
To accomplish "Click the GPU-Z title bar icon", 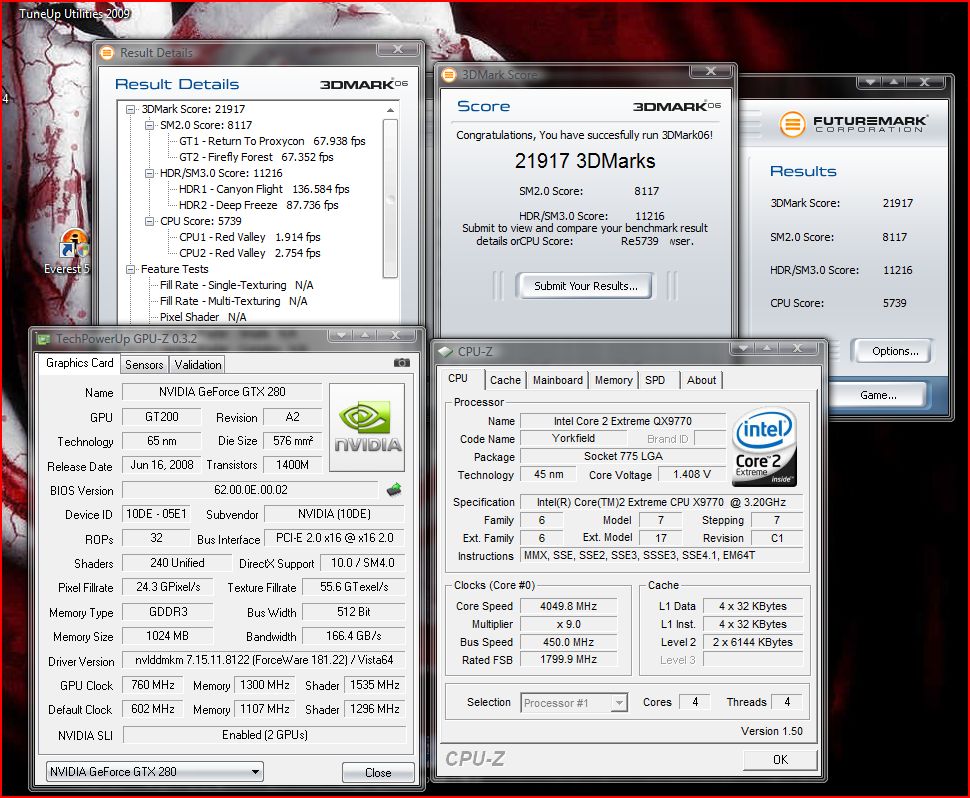I will [43, 339].
